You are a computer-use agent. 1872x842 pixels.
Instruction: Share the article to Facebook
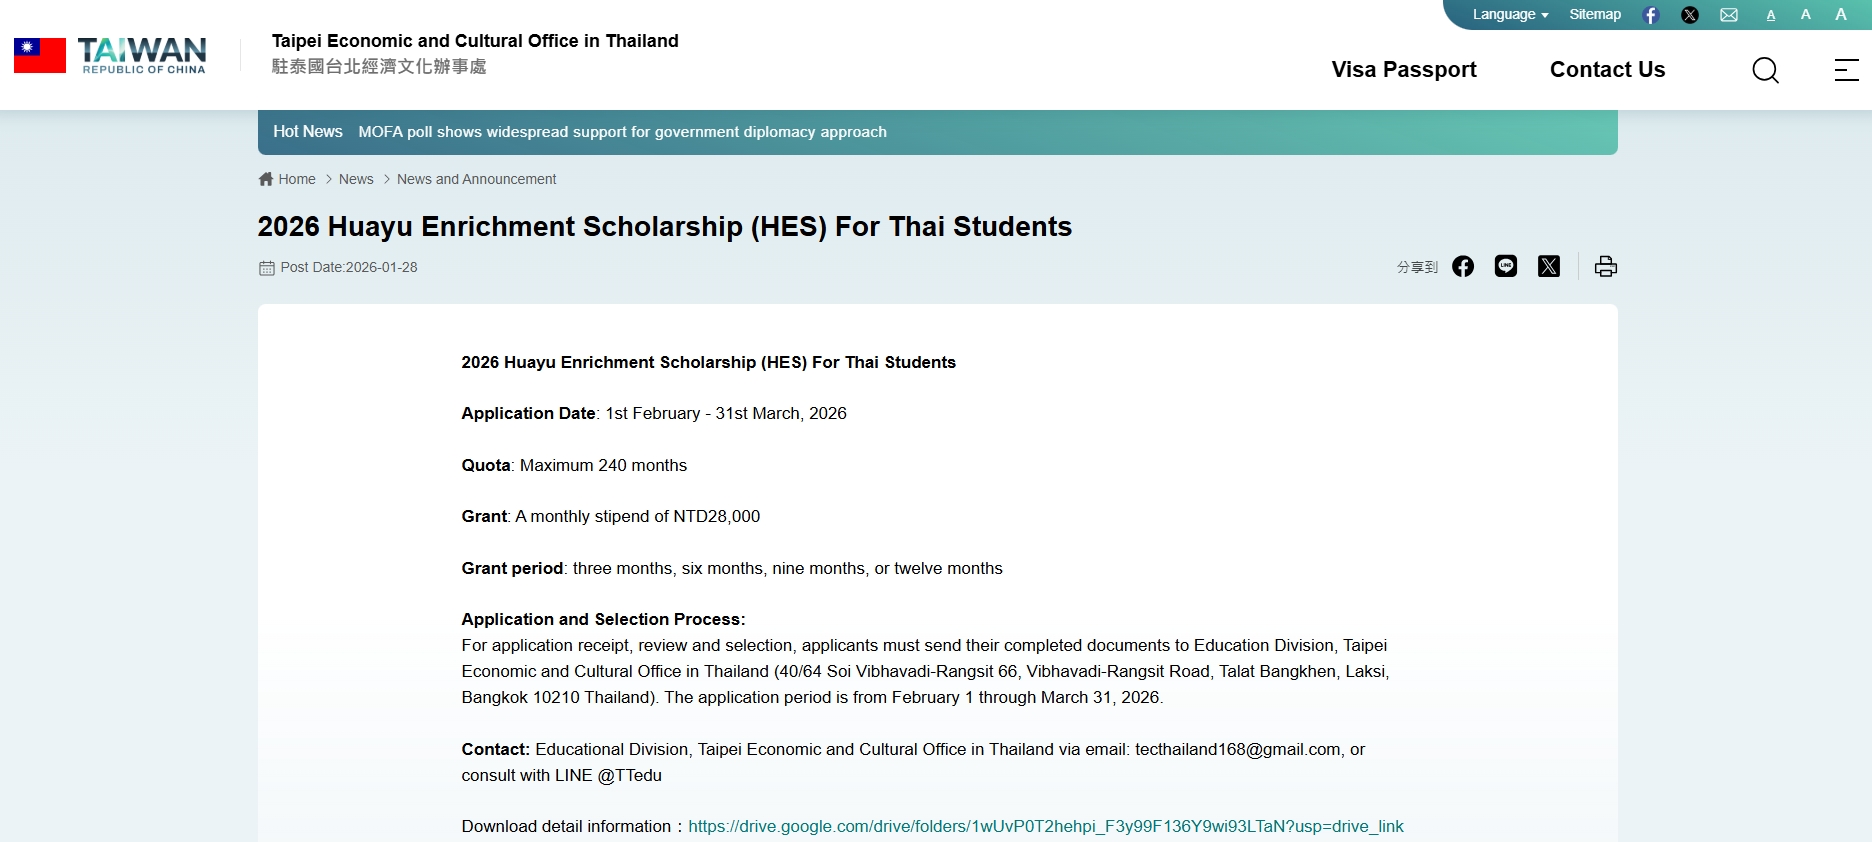(1463, 266)
